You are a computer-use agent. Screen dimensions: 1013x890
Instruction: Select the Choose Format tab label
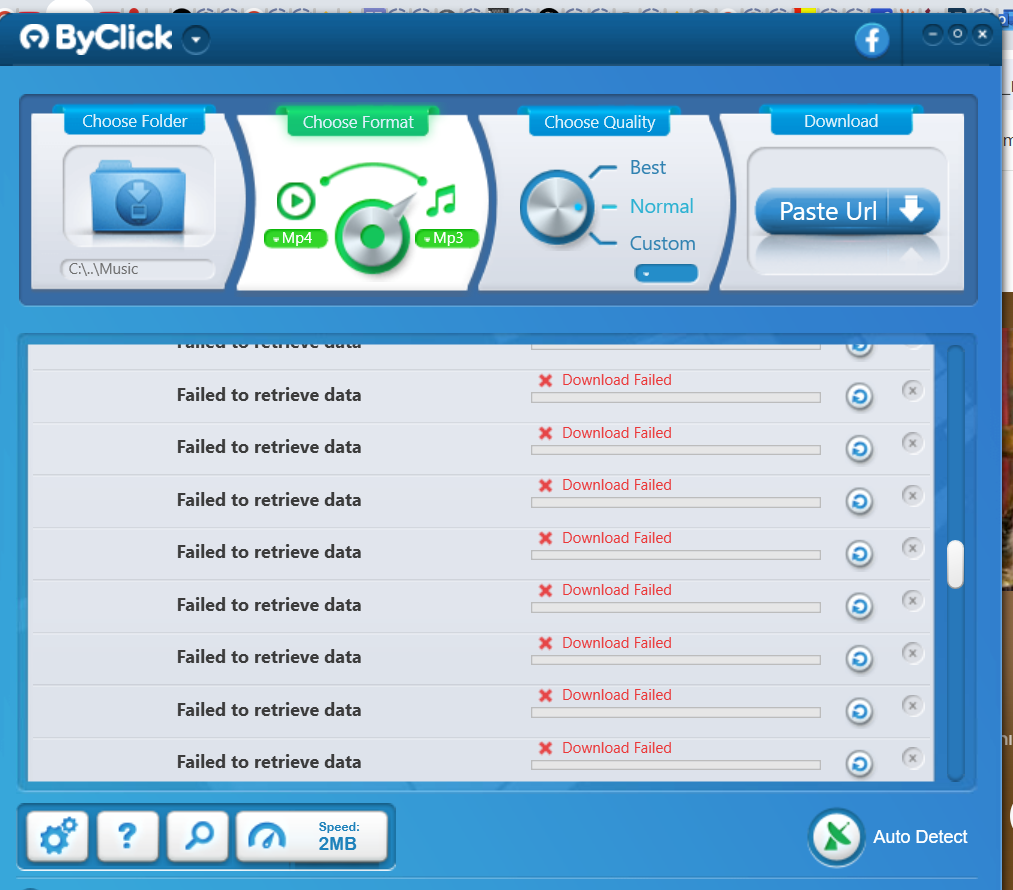click(x=358, y=122)
